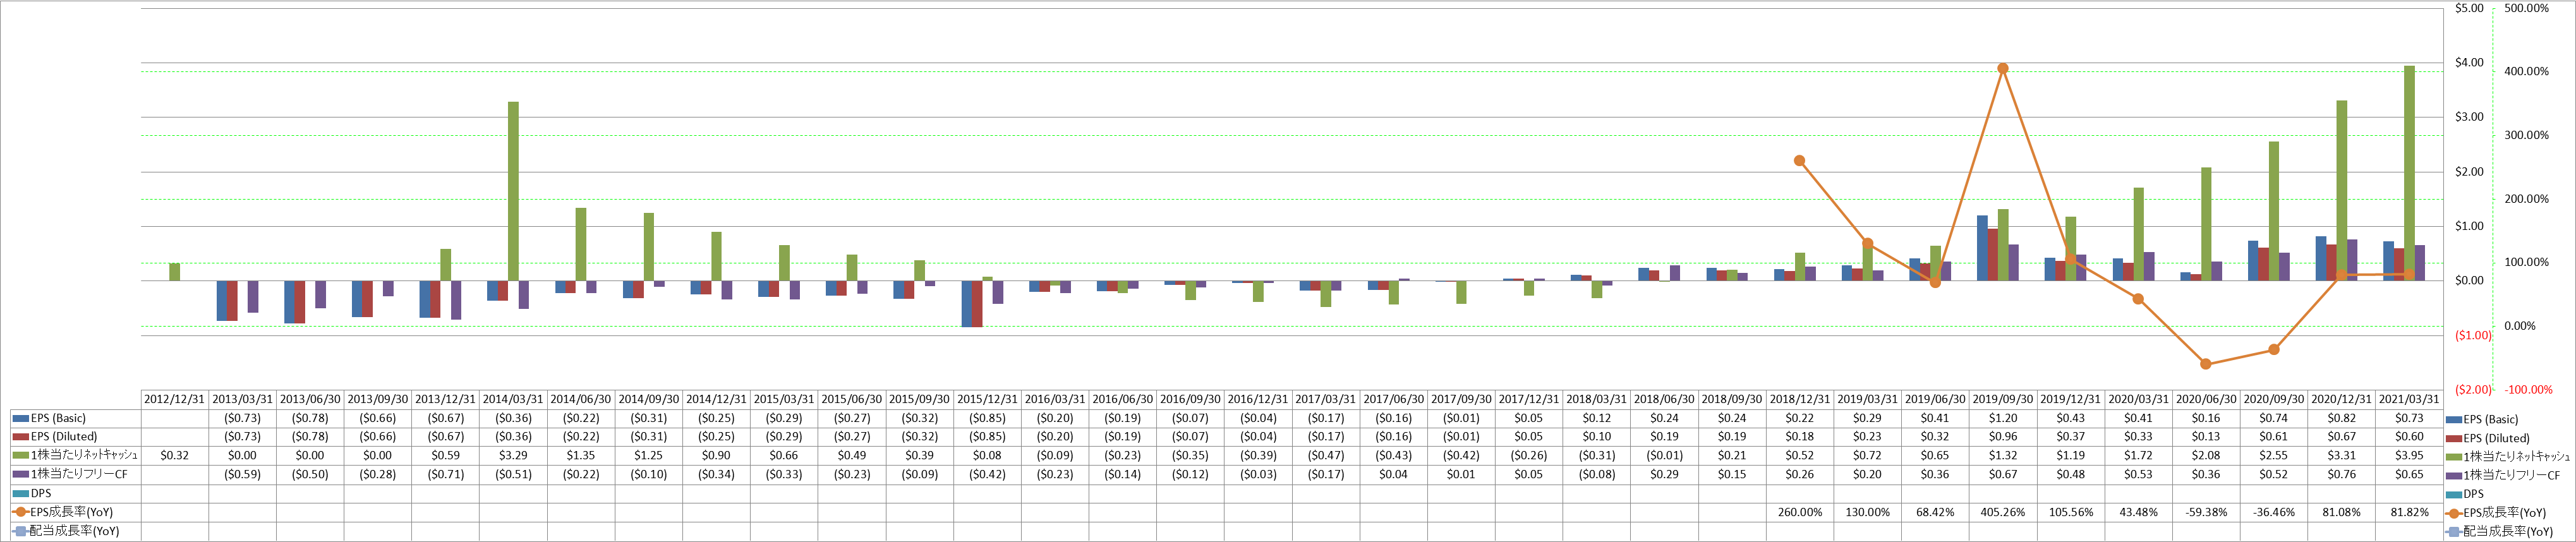
Task: Select the $1.20 EPS Basic cell
Action: (x=2003, y=418)
